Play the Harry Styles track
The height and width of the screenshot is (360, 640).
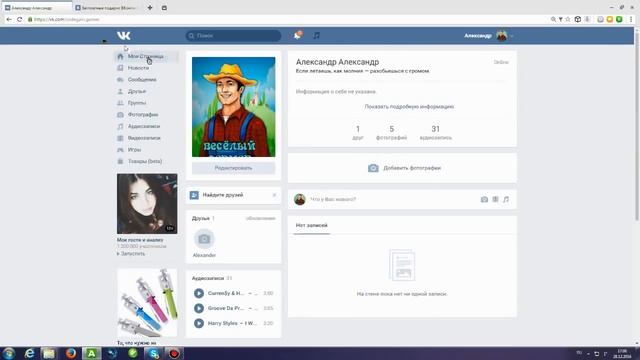pos(199,323)
